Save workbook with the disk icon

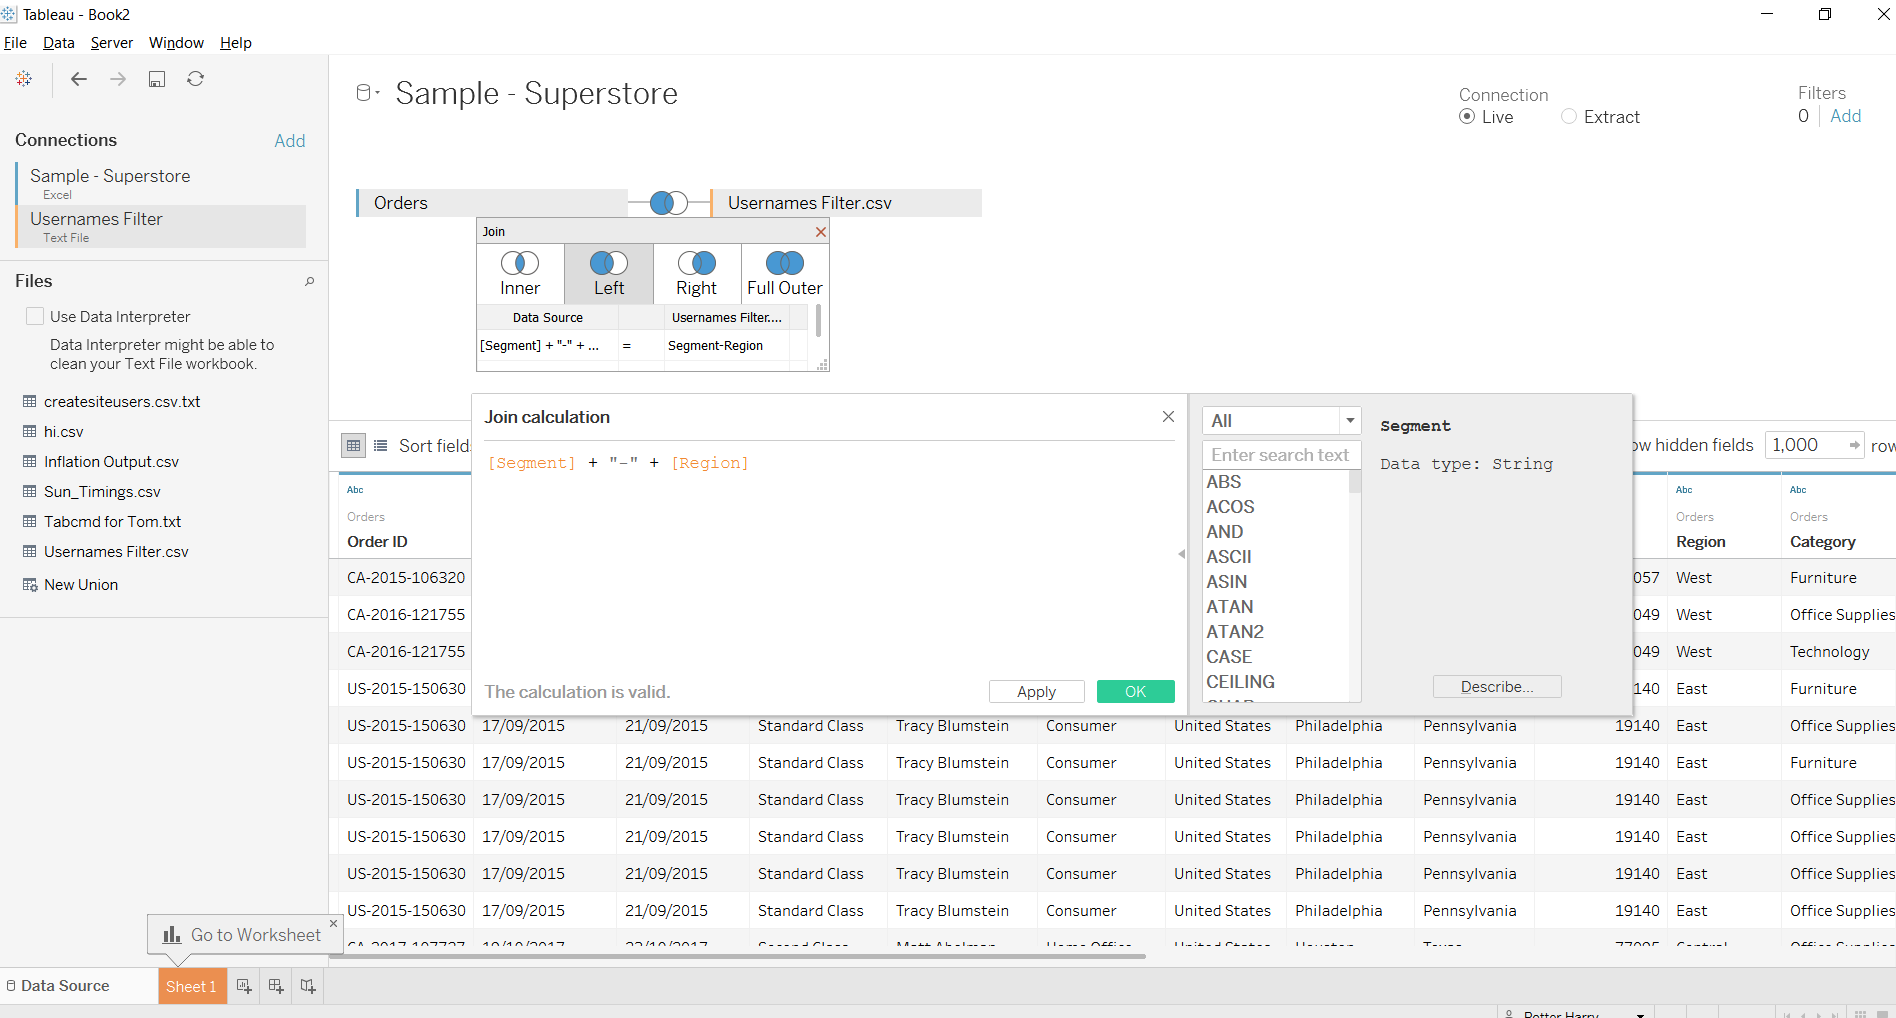click(157, 79)
